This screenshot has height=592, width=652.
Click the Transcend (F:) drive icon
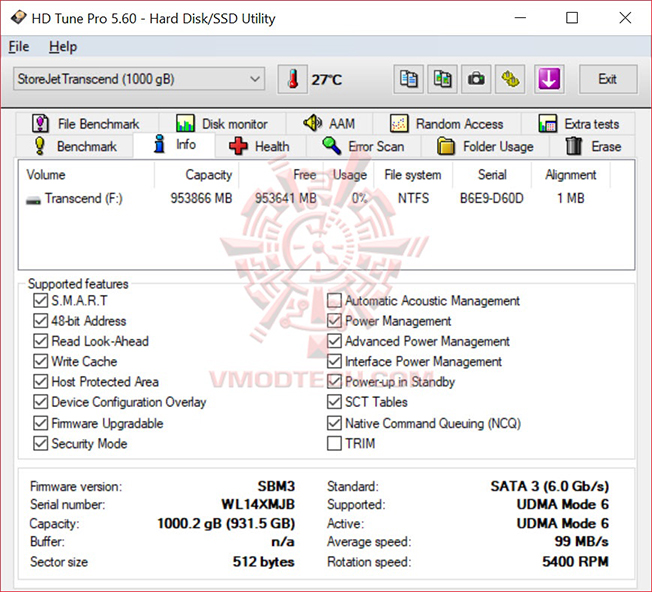(33, 200)
